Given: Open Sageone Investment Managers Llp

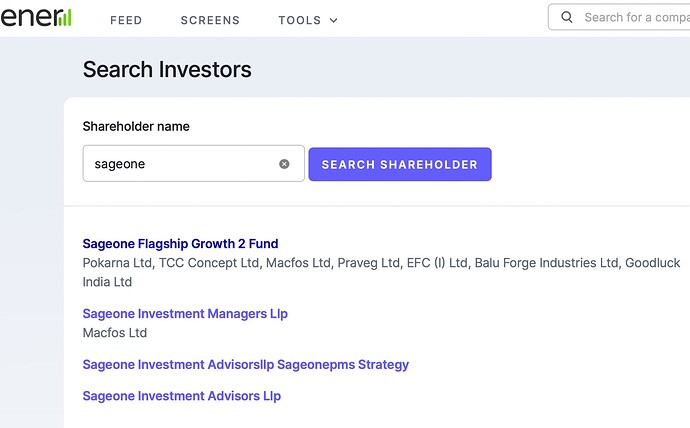Looking at the screenshot, I should 185,314.
